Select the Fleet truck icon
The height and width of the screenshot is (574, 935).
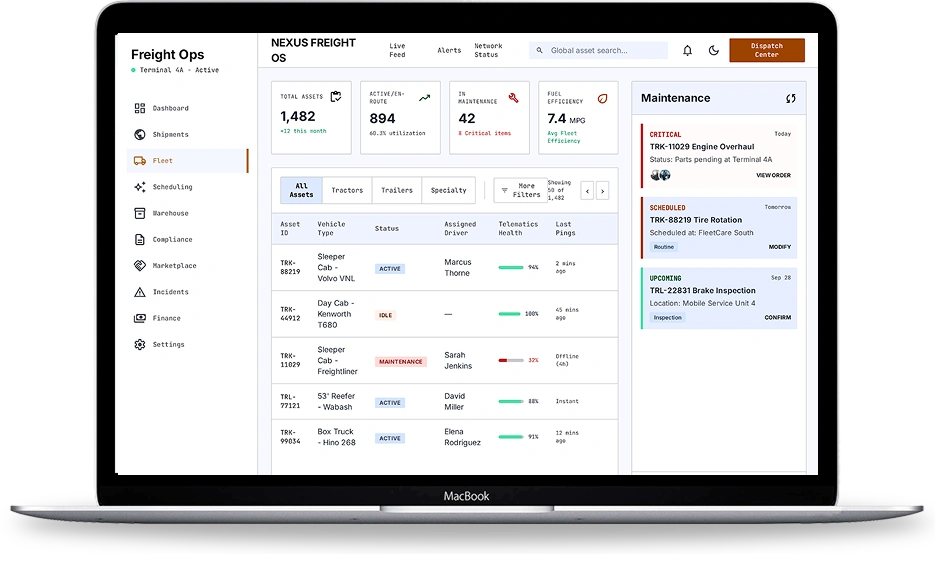(x=140, y=160)
